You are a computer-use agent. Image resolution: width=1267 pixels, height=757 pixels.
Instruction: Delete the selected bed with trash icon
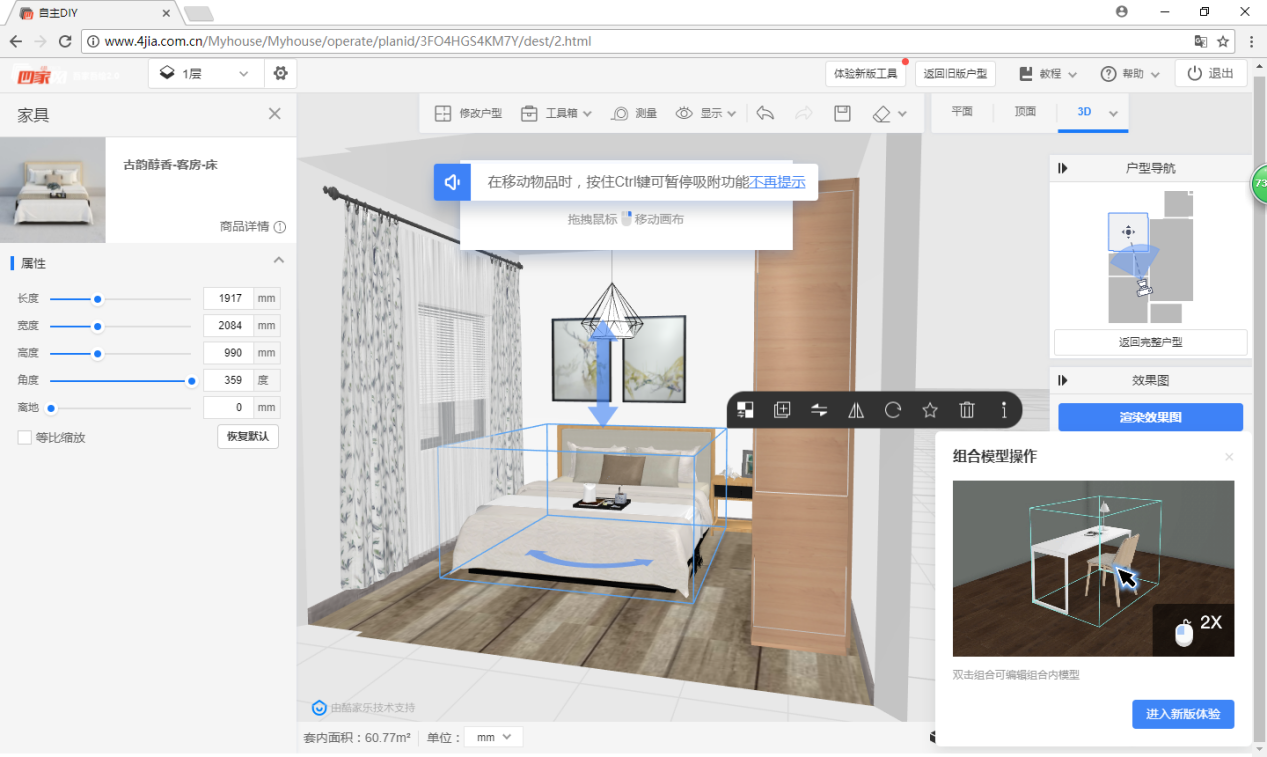click(x=967, y=409)
